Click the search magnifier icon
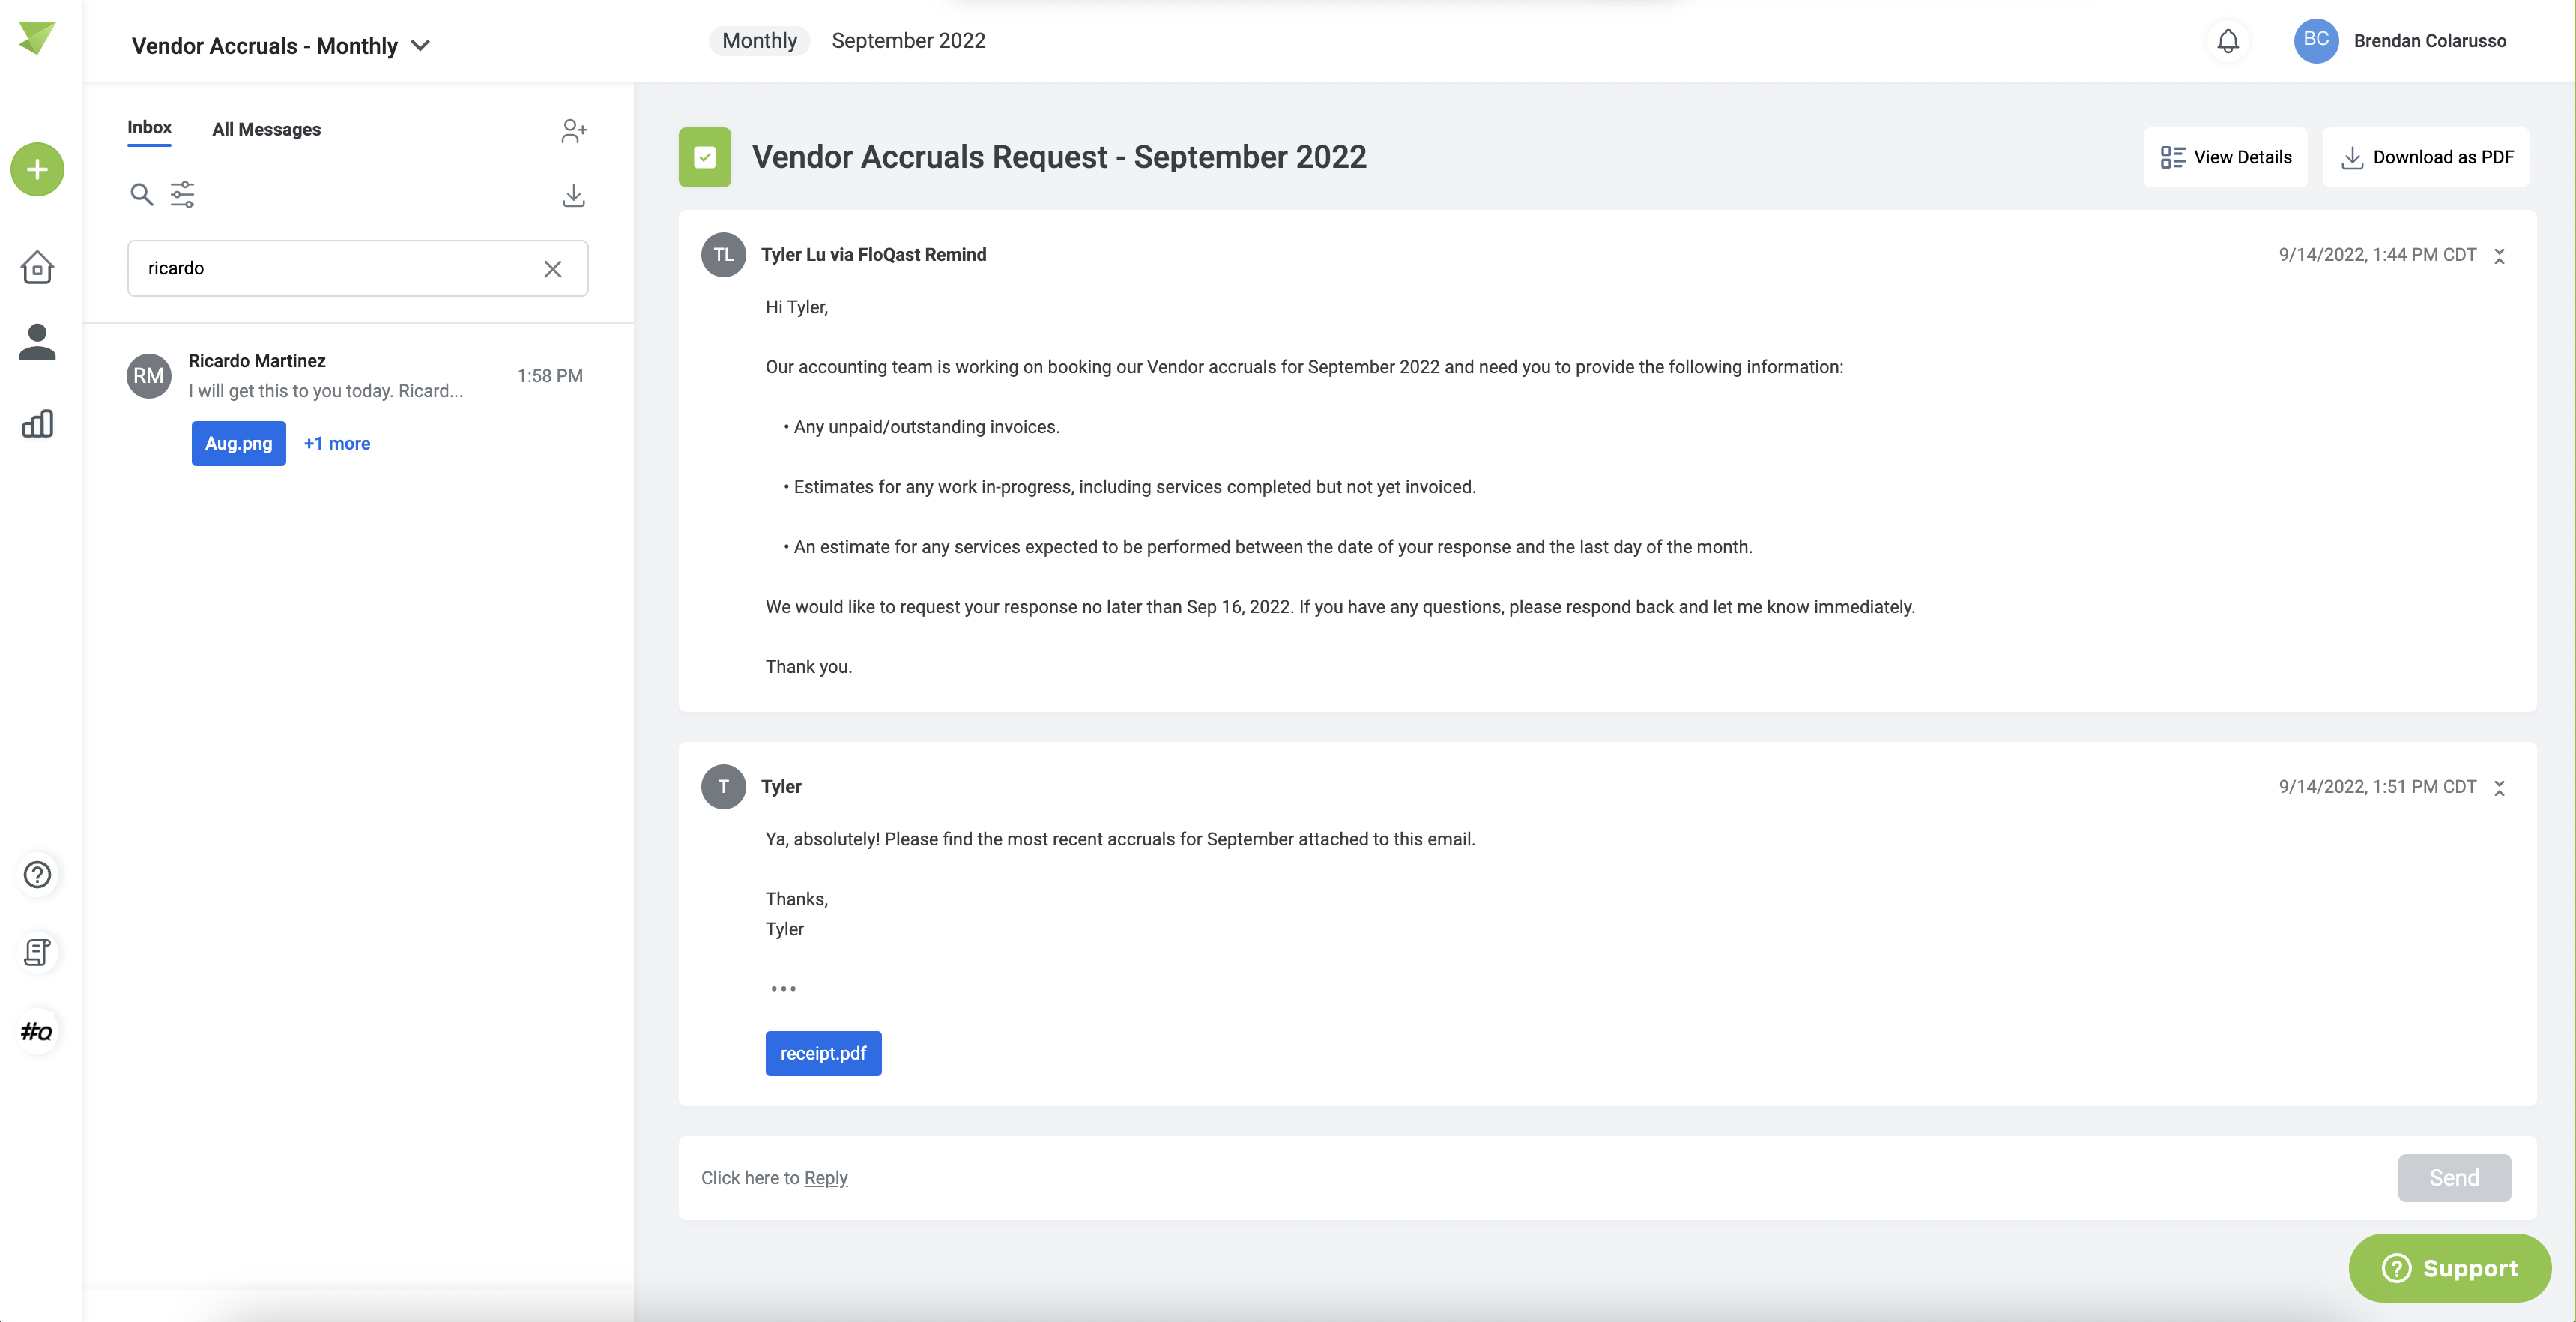This screenshot has height=1322, width=2576. pos(141,194)
